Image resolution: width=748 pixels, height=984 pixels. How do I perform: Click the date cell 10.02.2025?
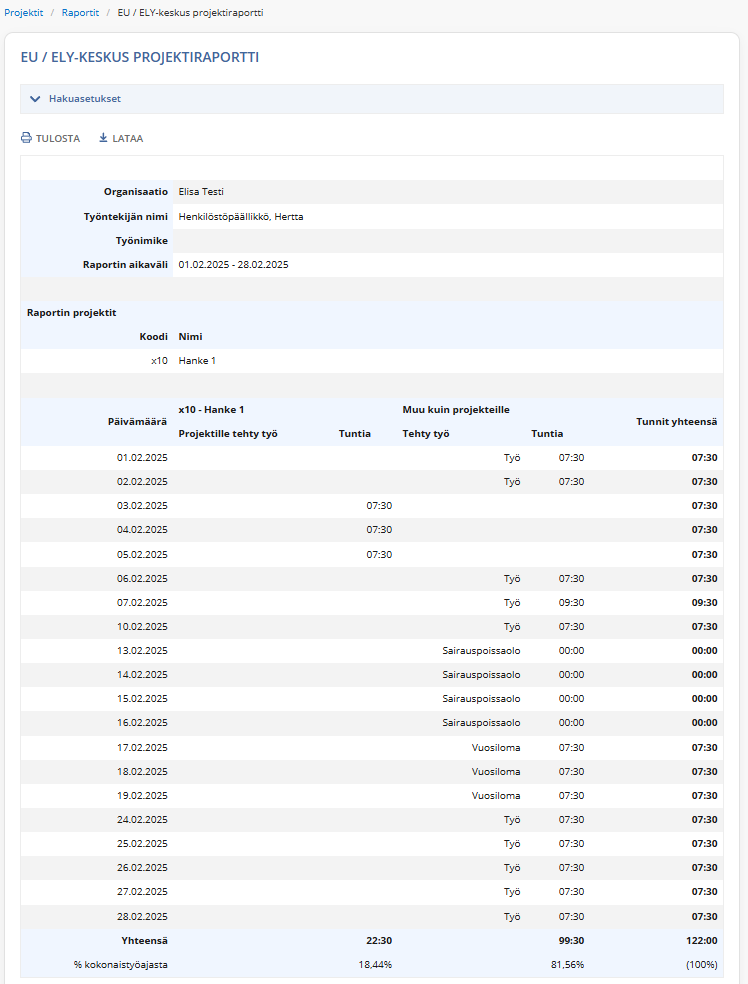142,627
